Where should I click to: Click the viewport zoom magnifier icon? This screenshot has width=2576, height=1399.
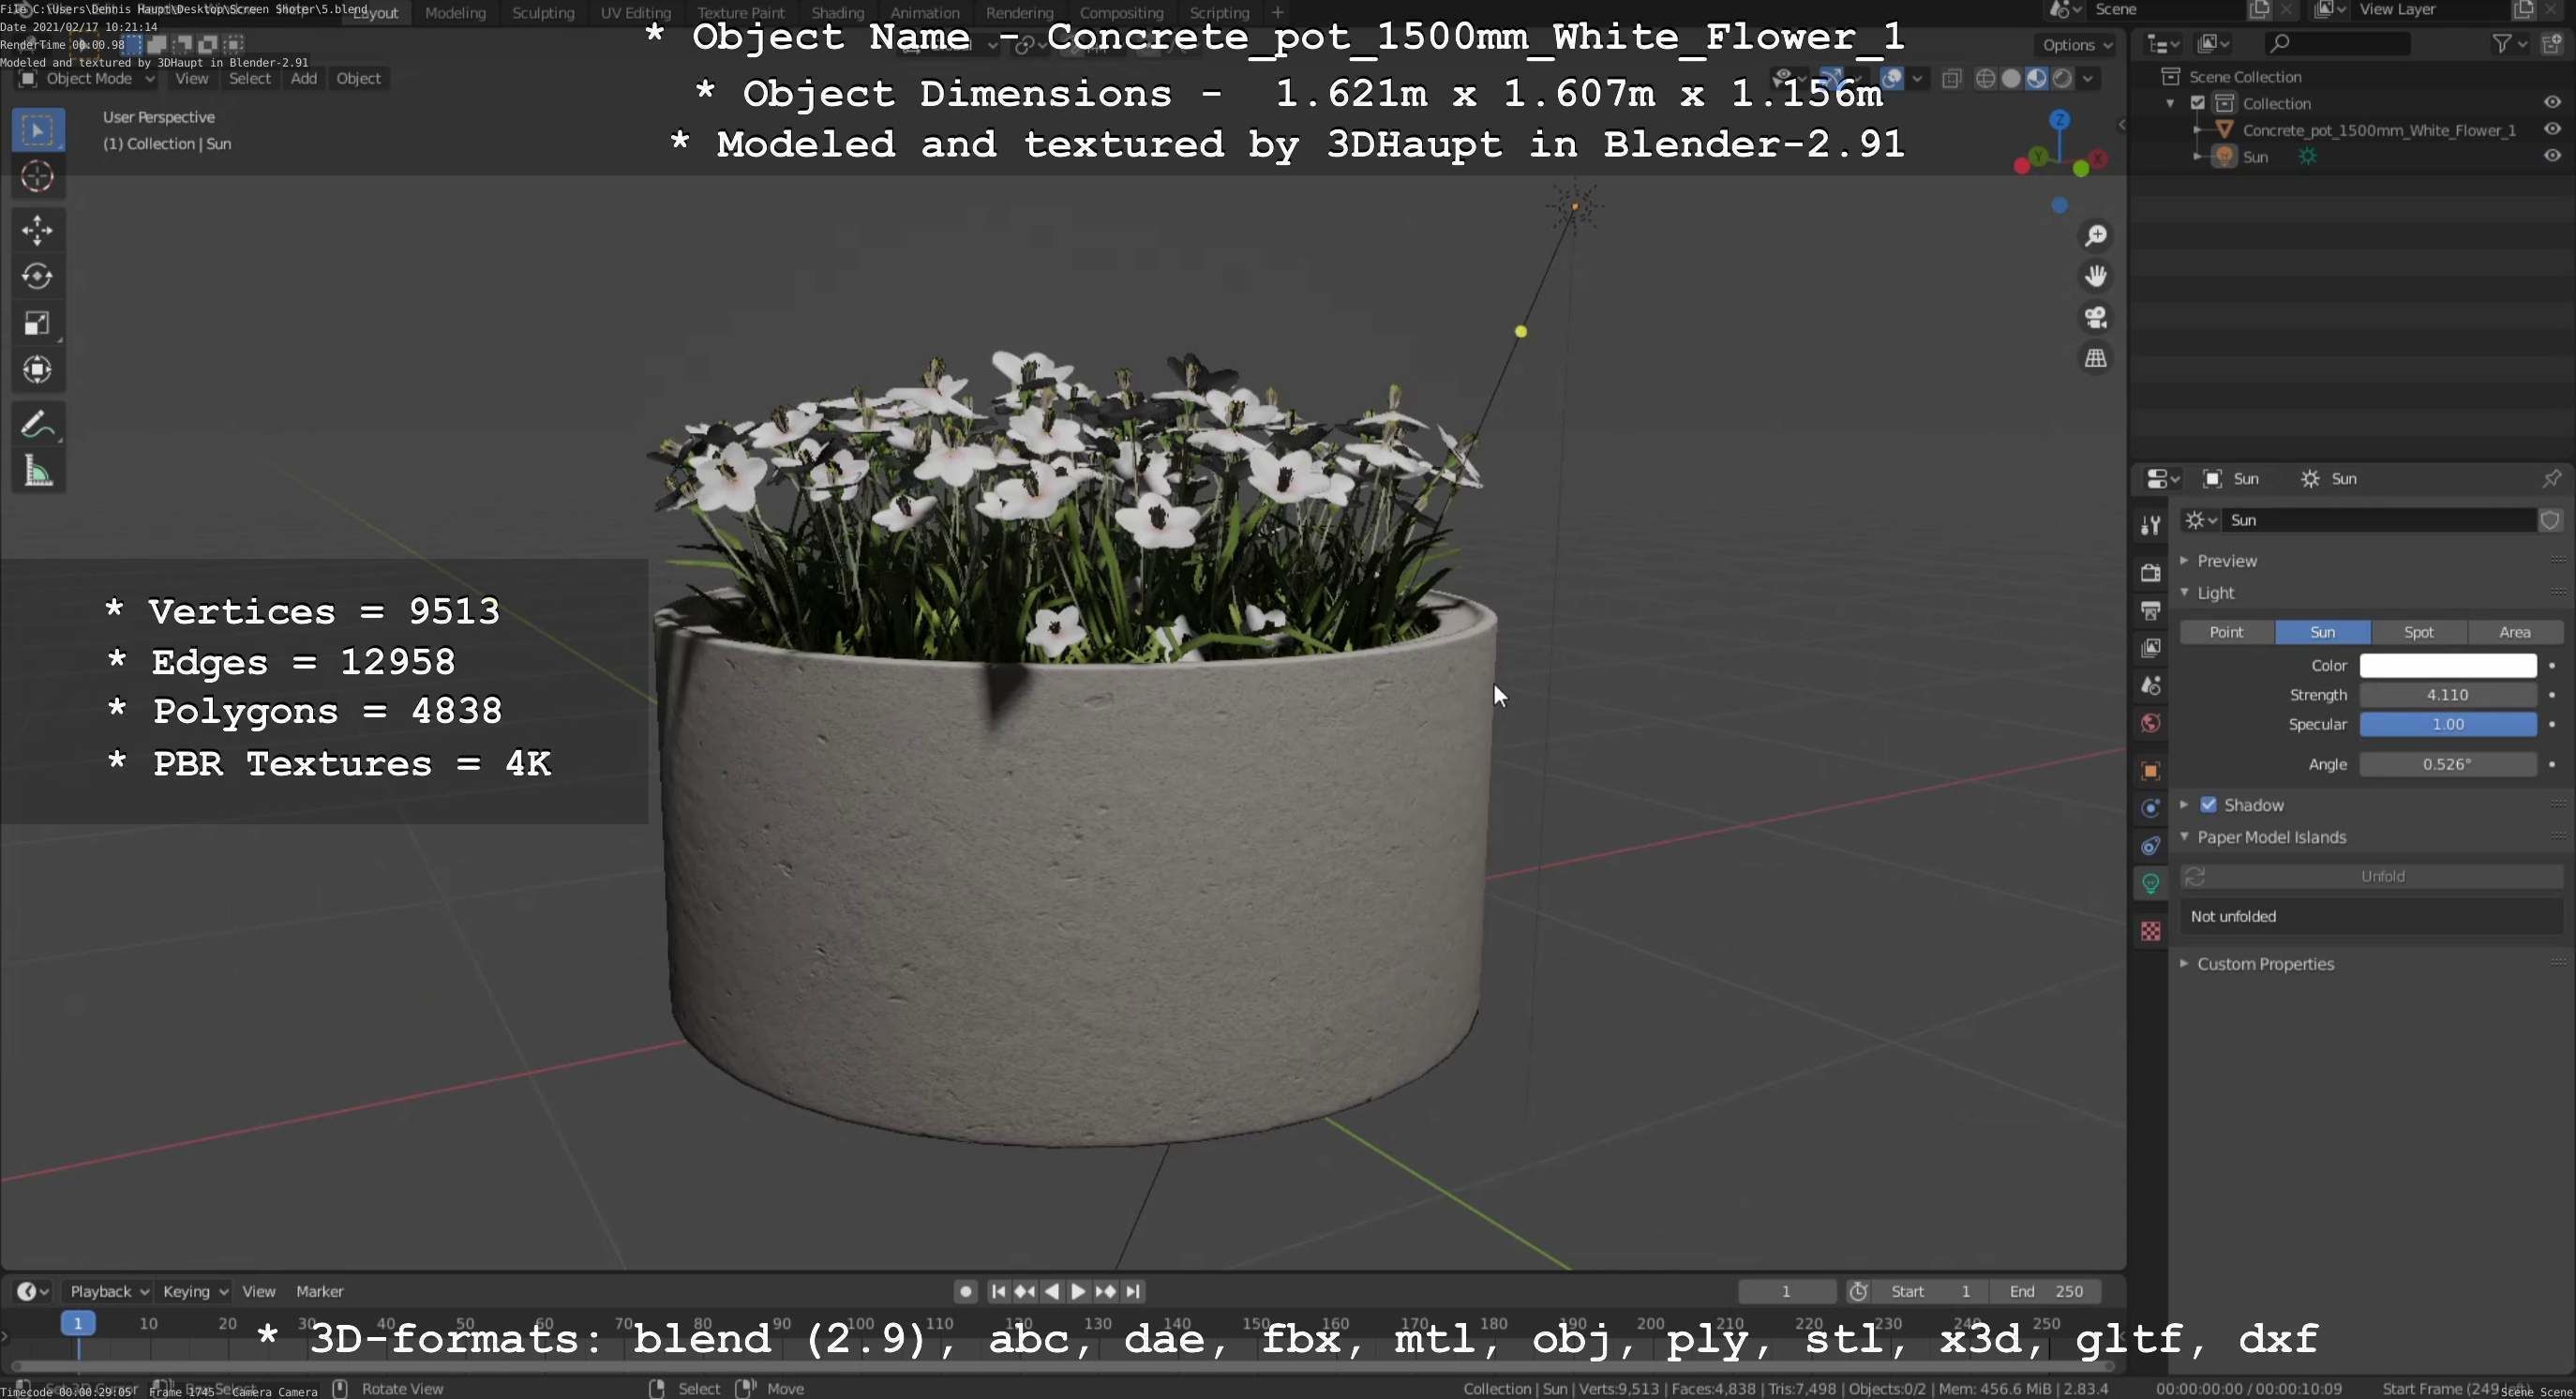pos(2096,236)
